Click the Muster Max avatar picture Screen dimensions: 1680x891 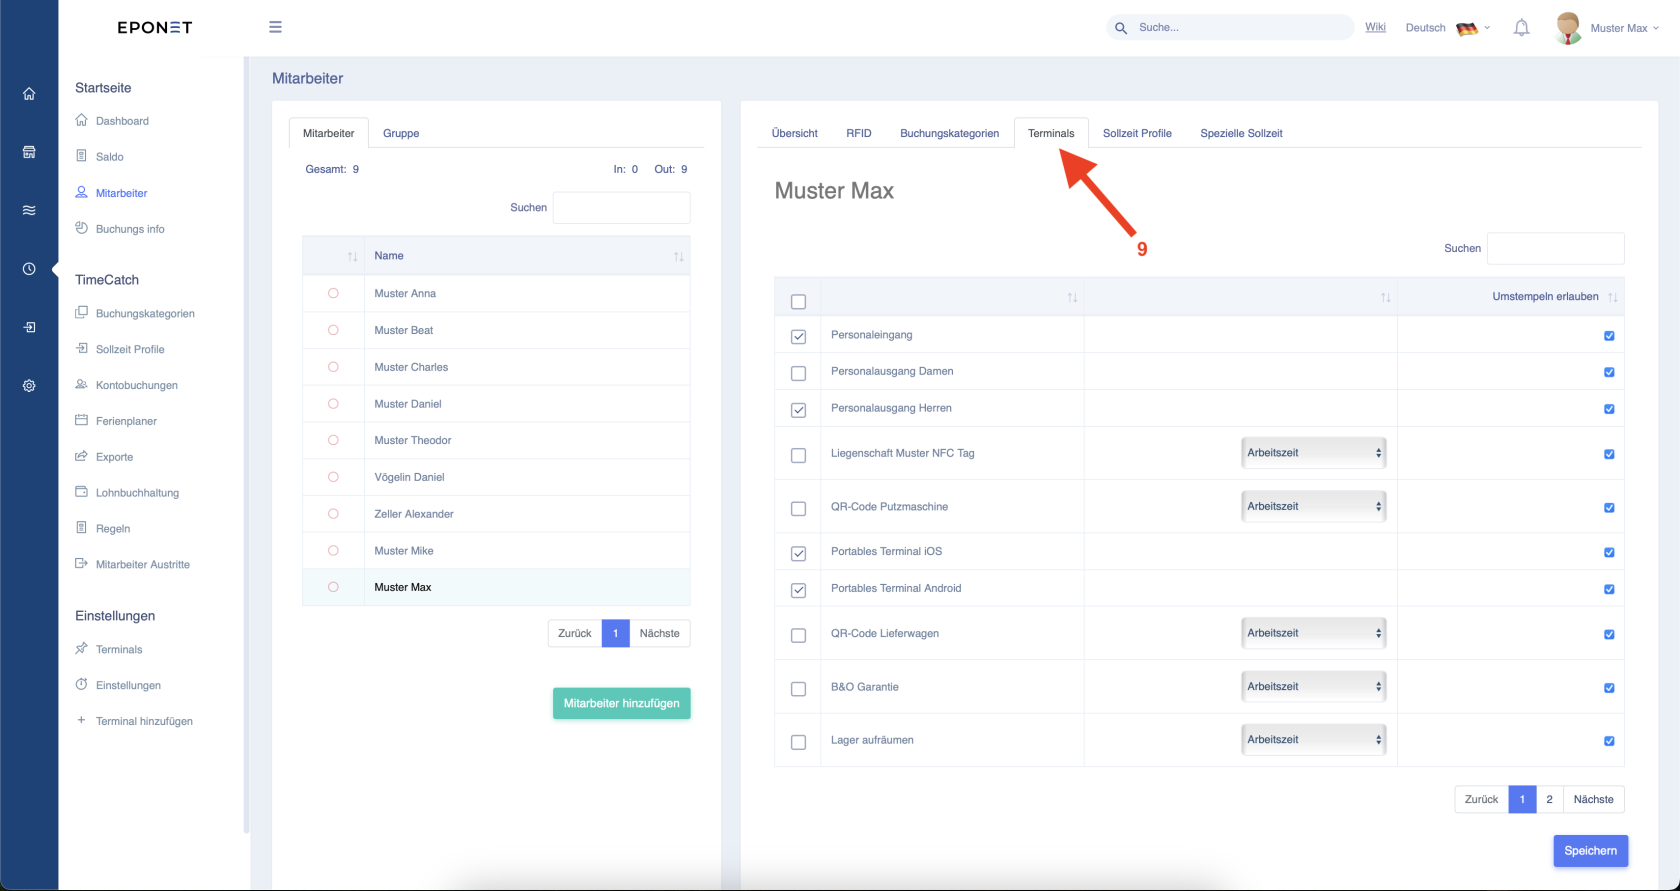[1568, 28]
